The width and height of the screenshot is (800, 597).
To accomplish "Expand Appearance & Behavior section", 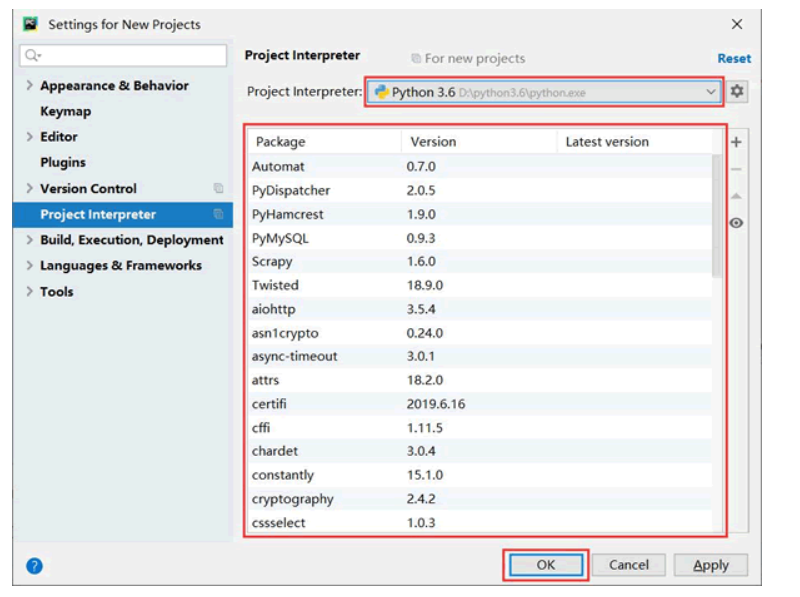I will [29, 85].
